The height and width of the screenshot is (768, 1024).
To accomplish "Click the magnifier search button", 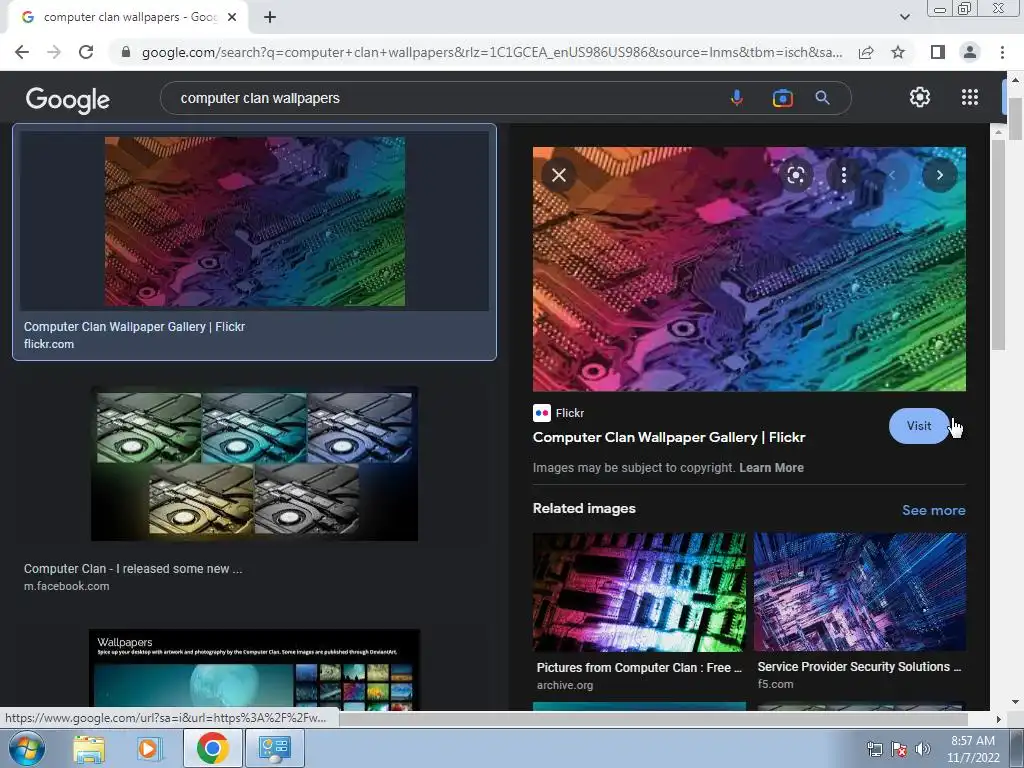I will tap(822, 98).
